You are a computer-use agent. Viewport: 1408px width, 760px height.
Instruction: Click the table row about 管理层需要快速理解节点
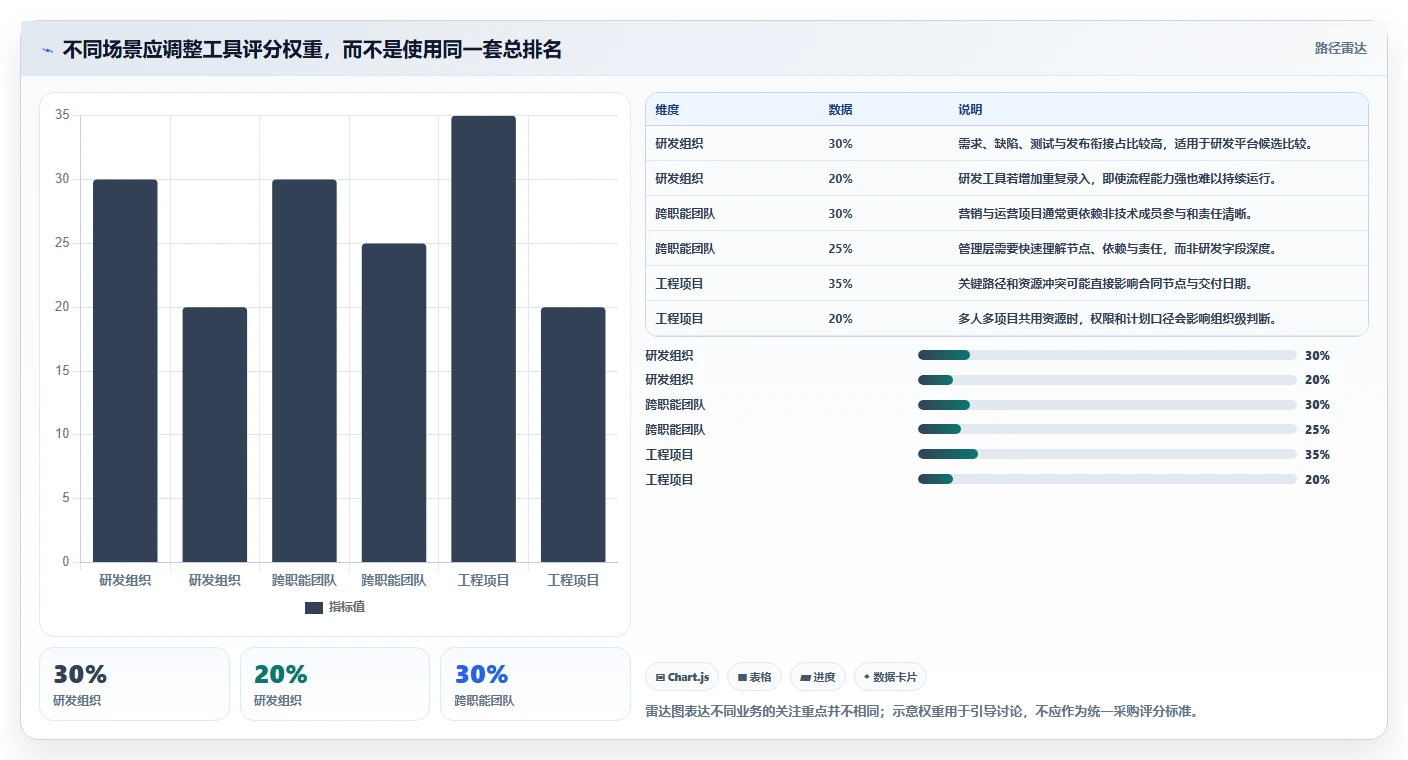[1007, 249]
